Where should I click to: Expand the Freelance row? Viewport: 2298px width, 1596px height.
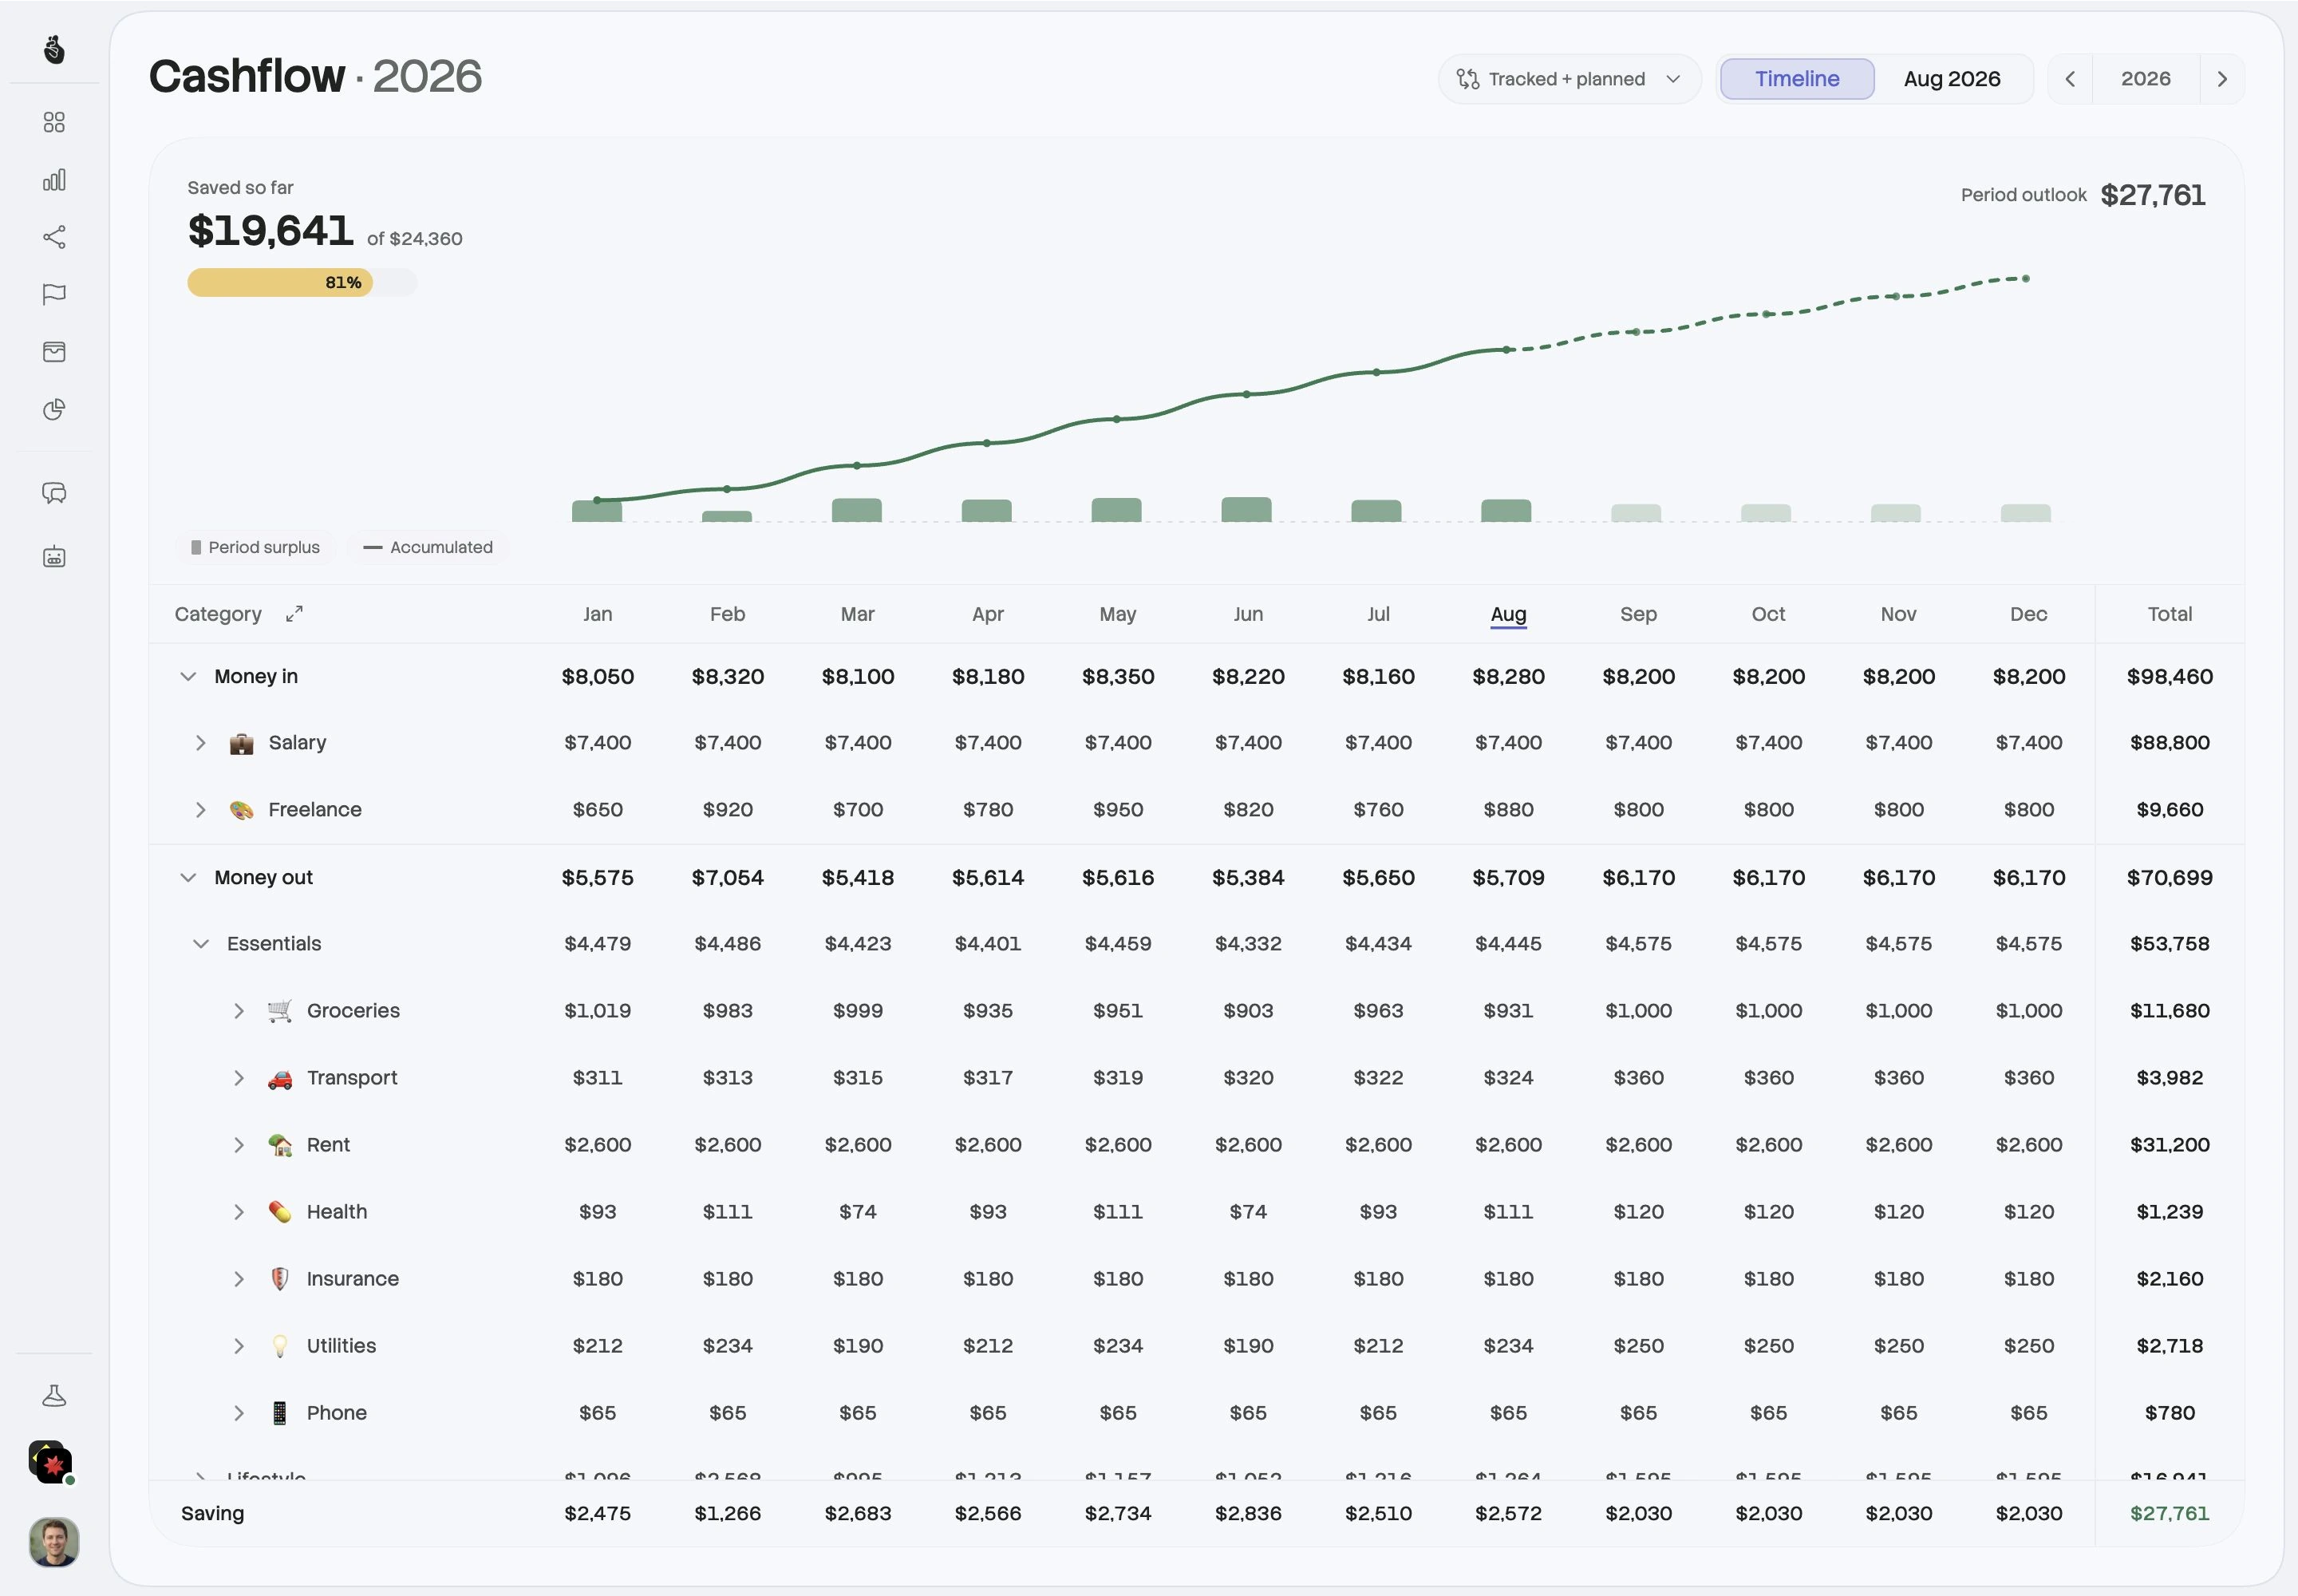(200, 810)
